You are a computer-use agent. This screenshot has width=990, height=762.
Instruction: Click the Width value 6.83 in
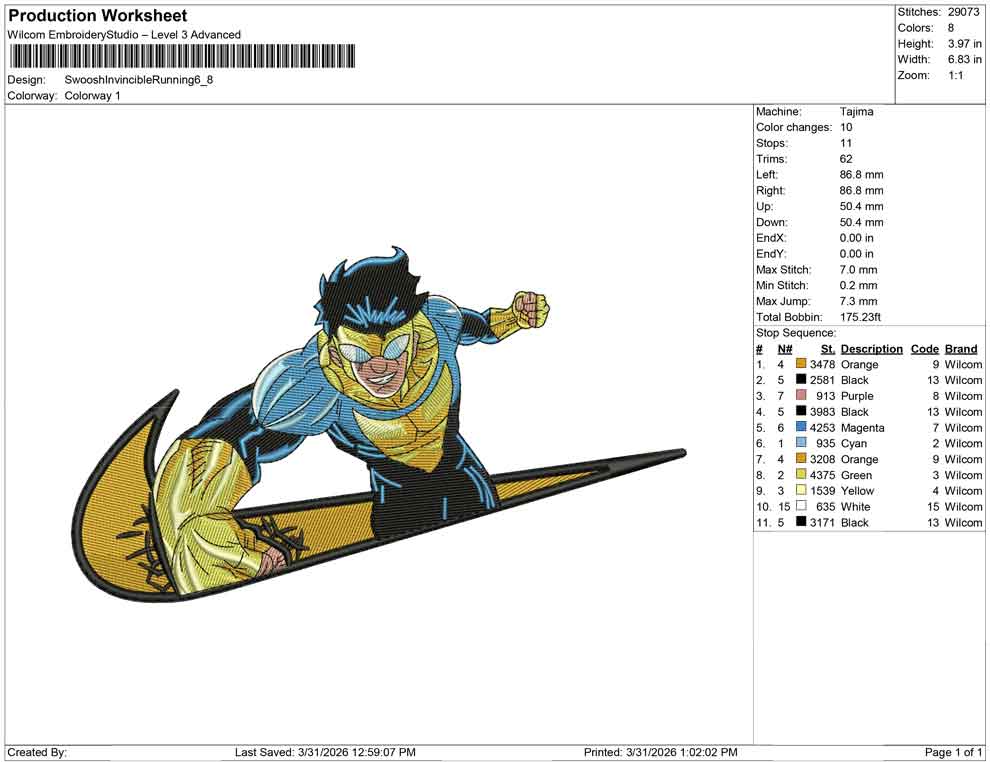[x=964, y=59]
